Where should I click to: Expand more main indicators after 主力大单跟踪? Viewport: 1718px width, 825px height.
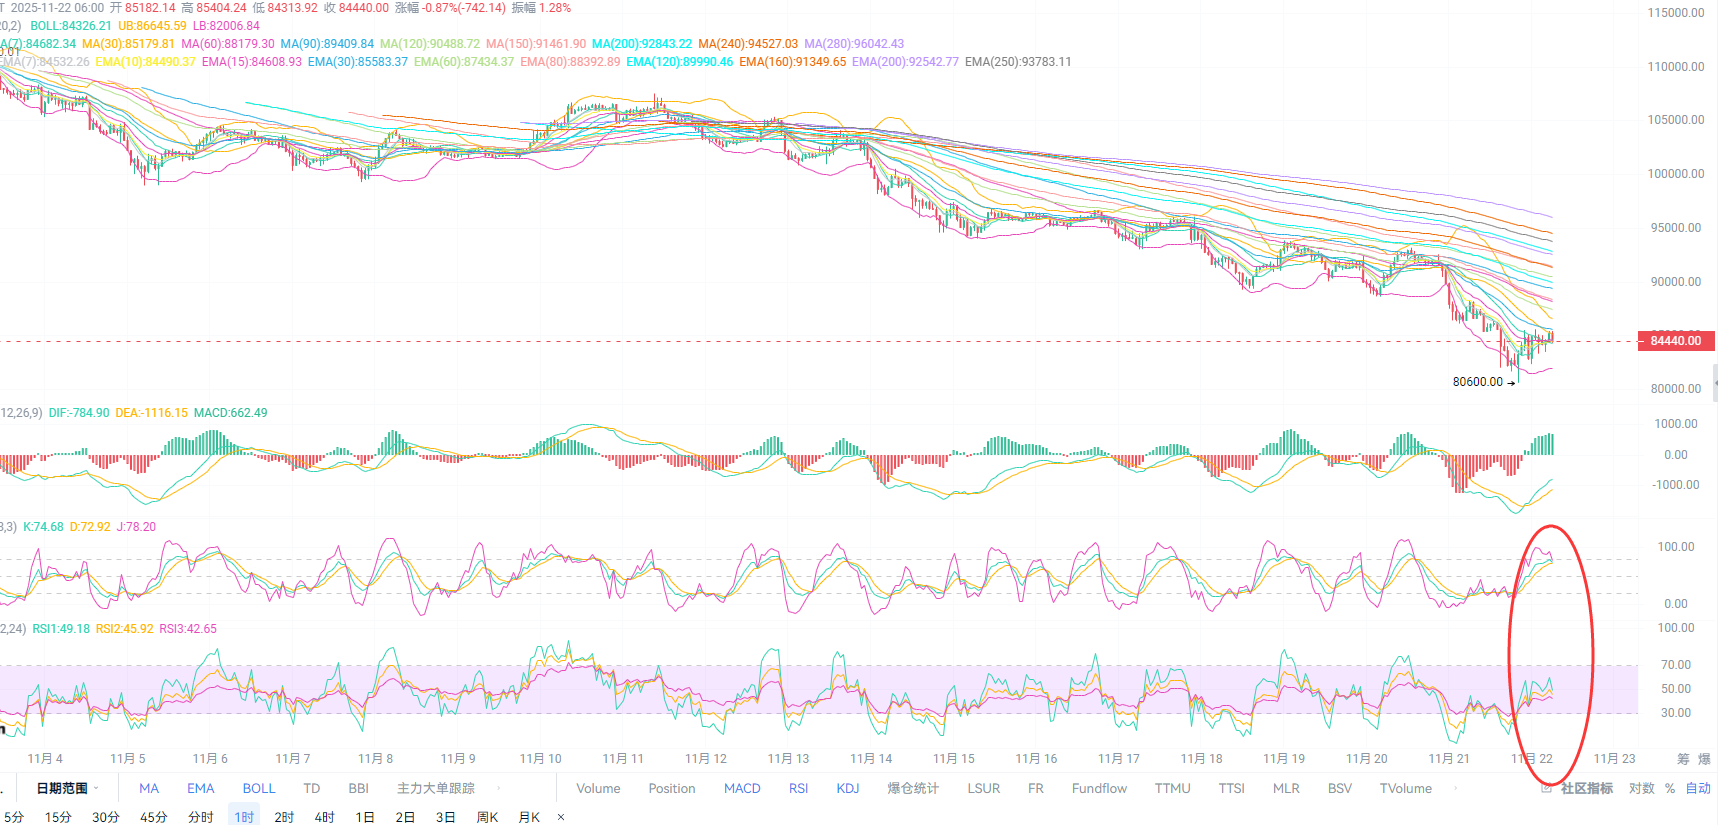tap(499, 788)
